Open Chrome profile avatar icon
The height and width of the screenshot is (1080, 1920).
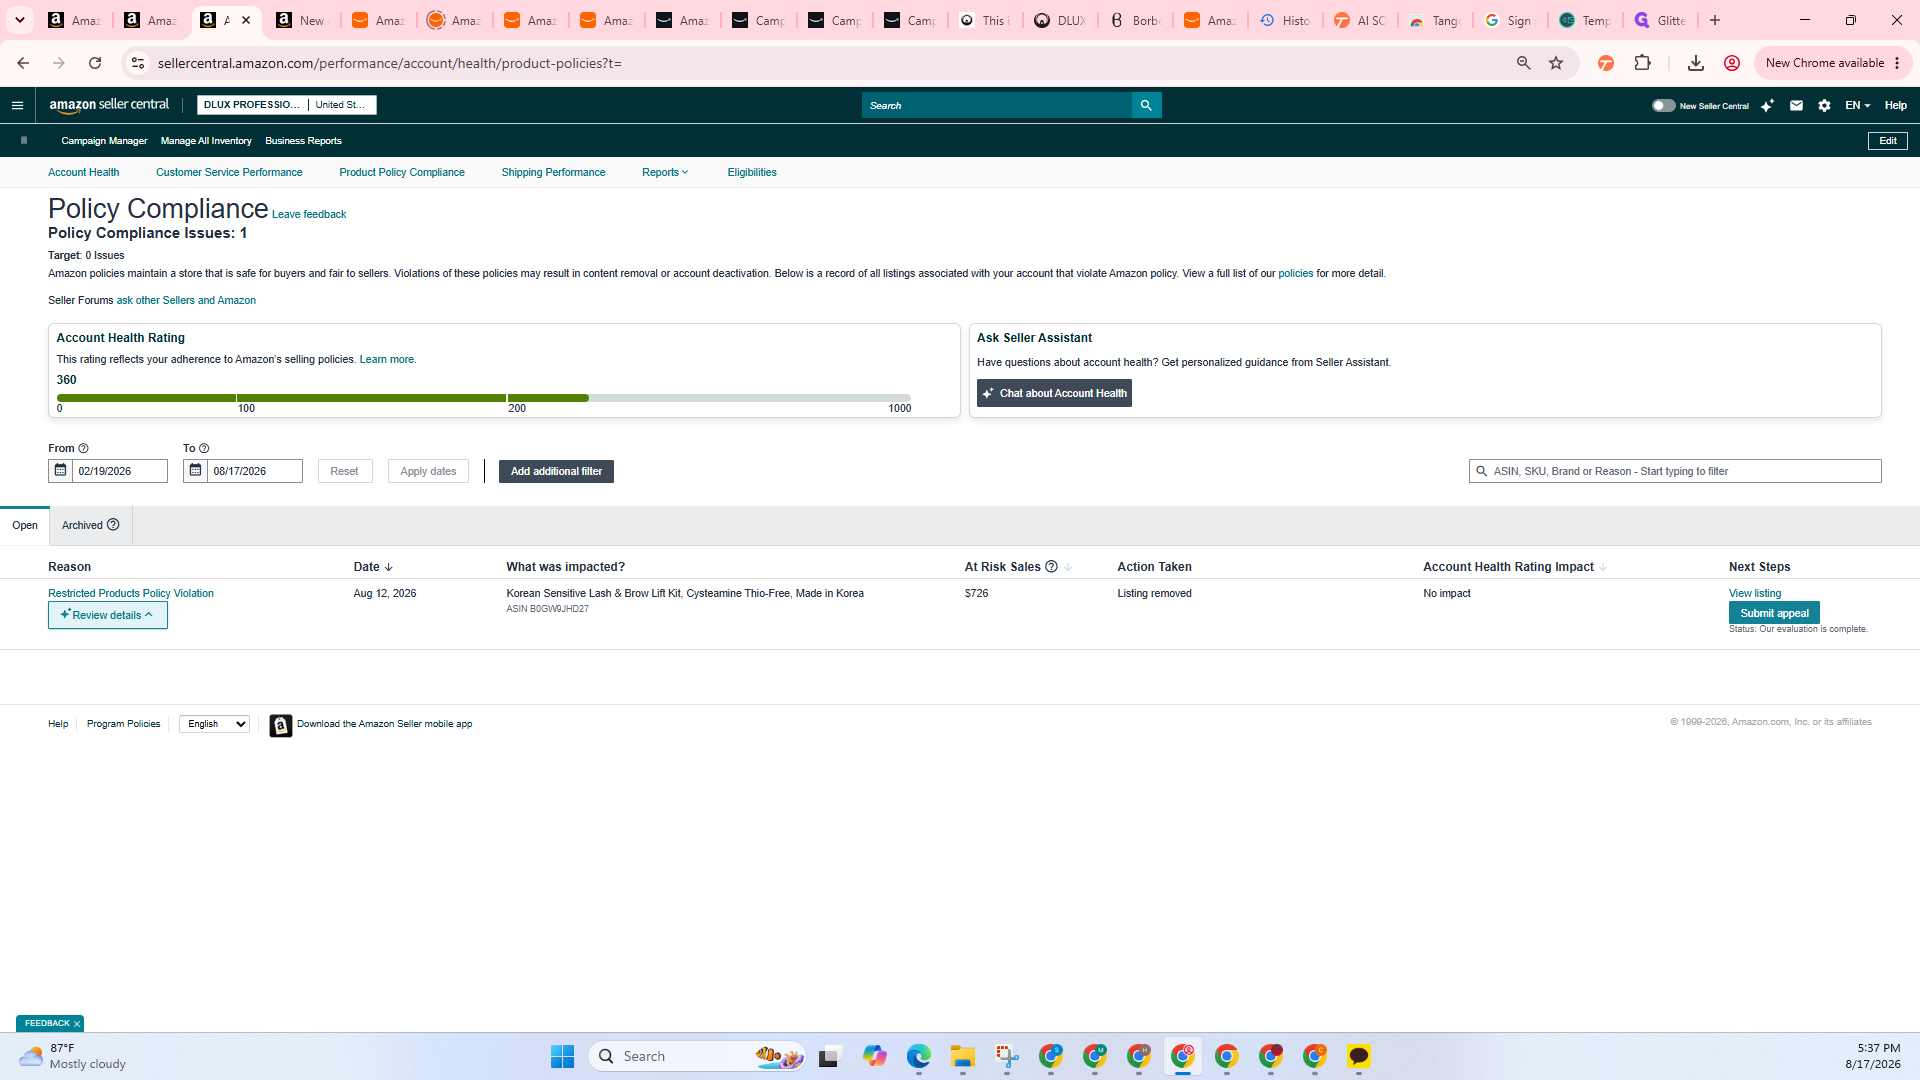(1732, 63)
